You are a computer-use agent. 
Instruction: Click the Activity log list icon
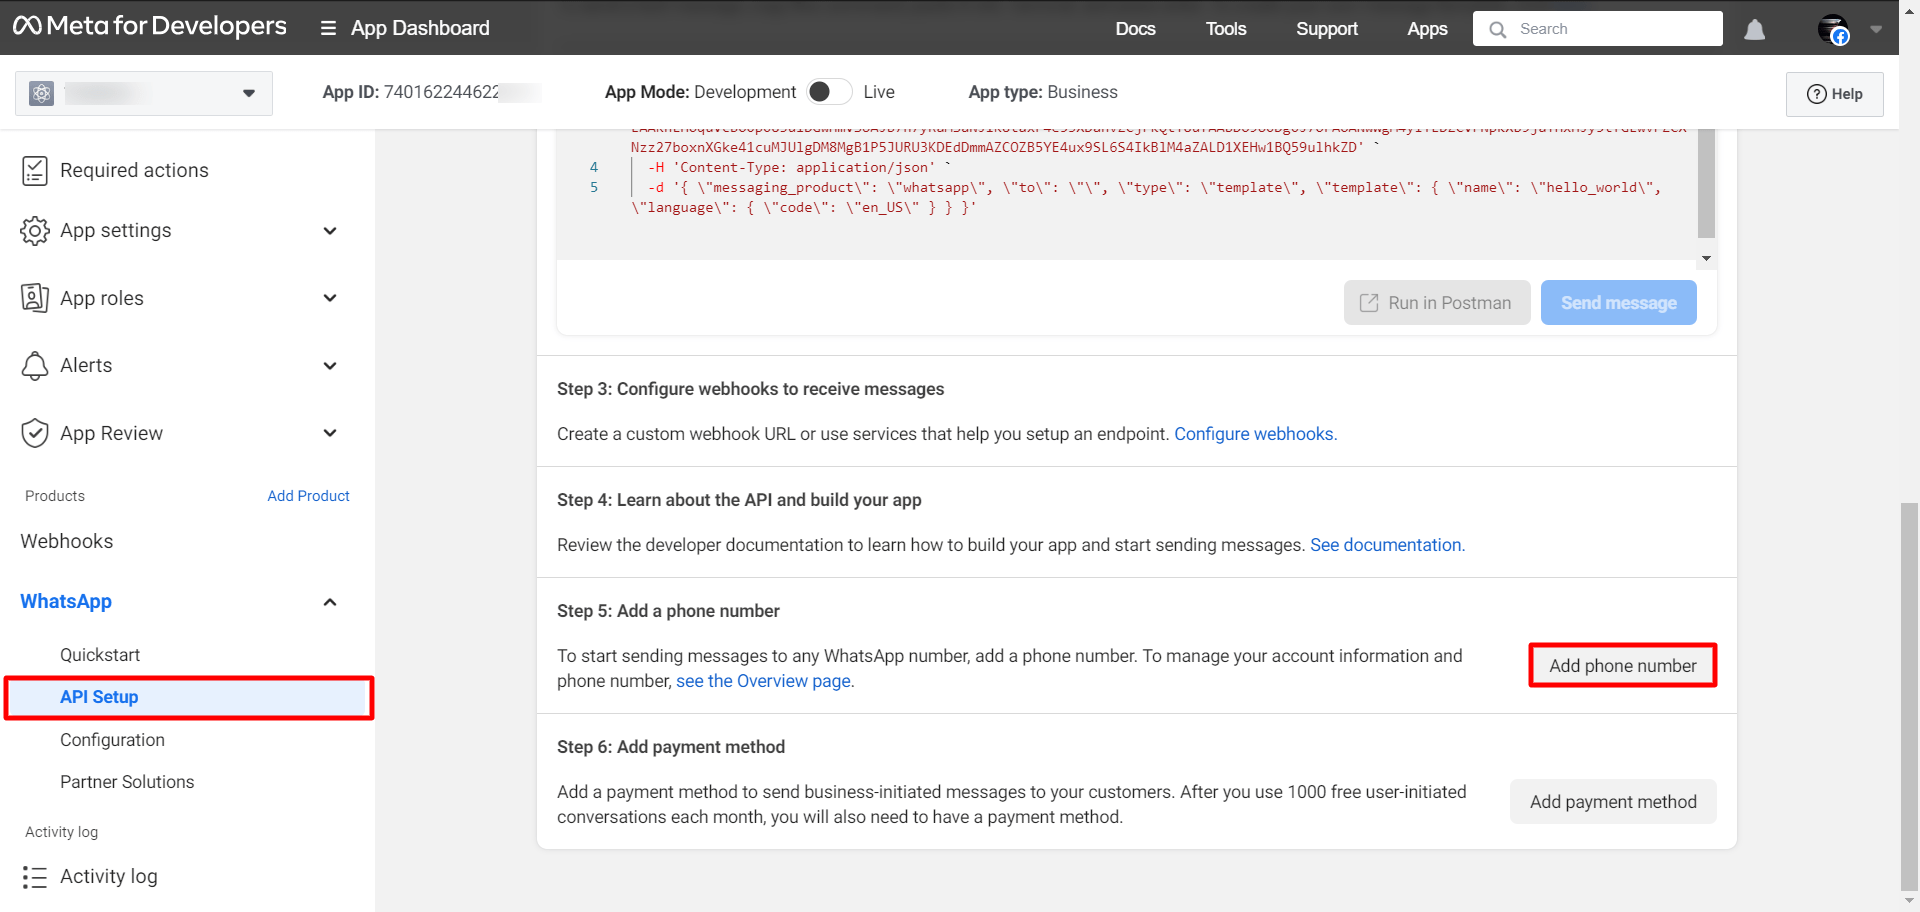35,877
